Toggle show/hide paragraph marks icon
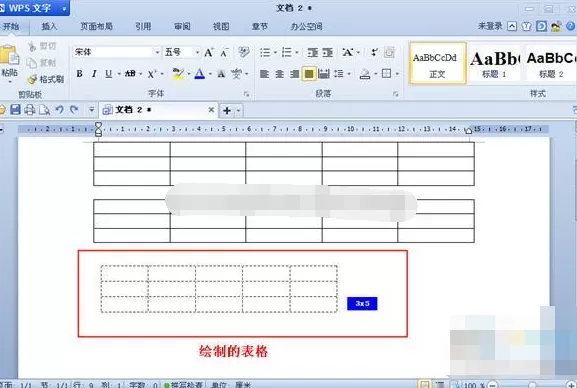This screenshot has height=388, width=577. [x=389, y=53]
